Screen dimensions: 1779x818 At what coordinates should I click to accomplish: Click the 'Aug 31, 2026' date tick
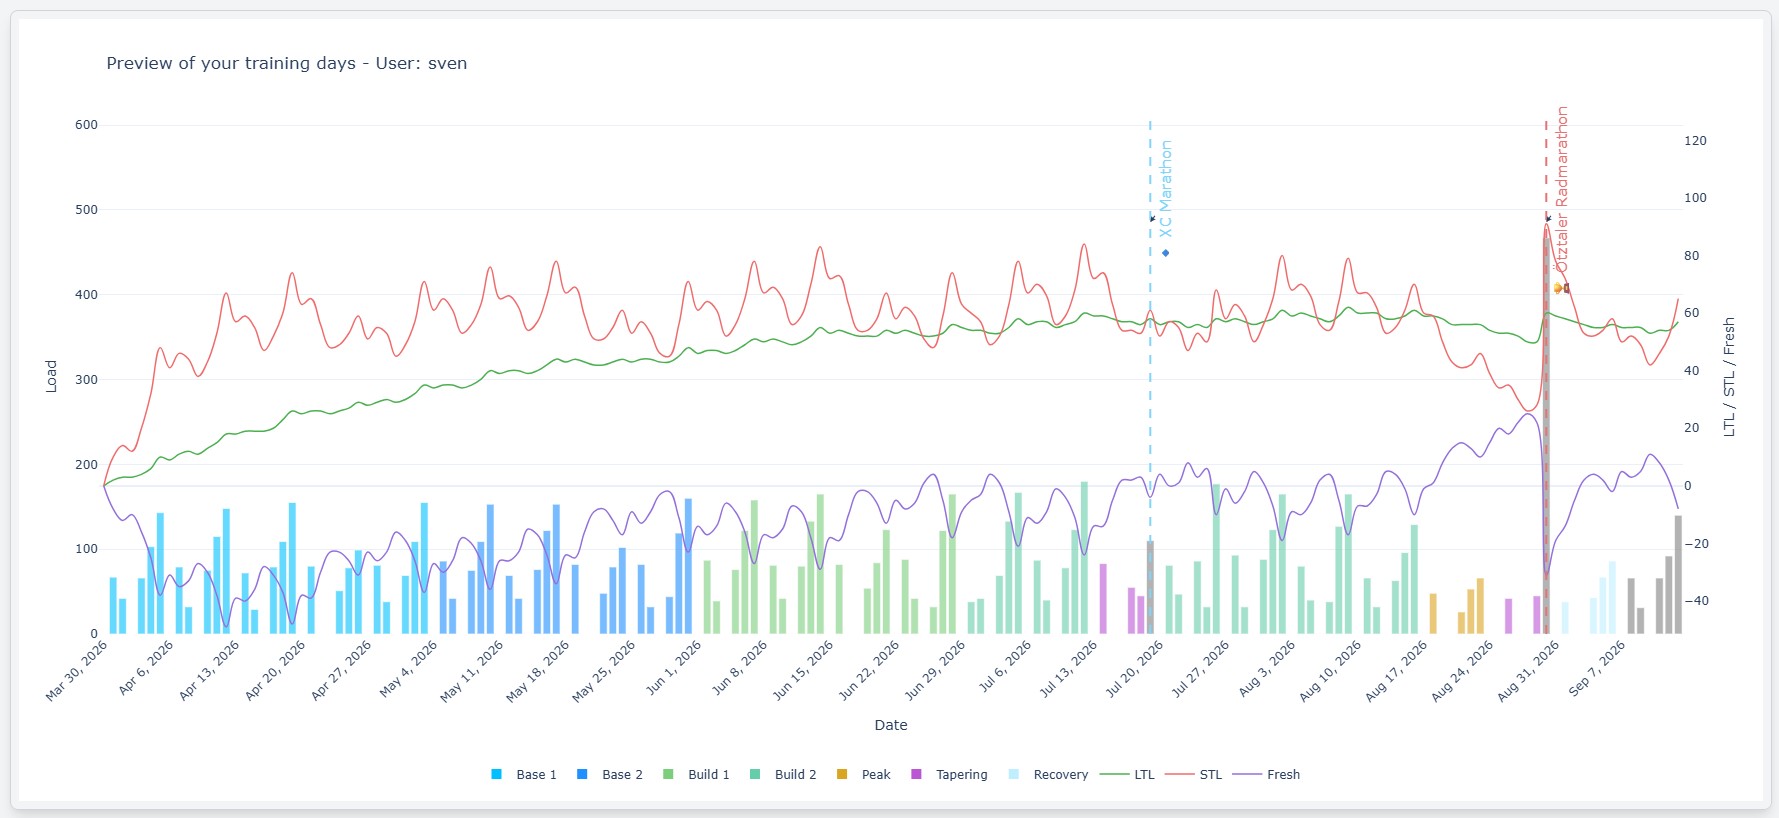pyautogui.click(x=1529, y=671)
